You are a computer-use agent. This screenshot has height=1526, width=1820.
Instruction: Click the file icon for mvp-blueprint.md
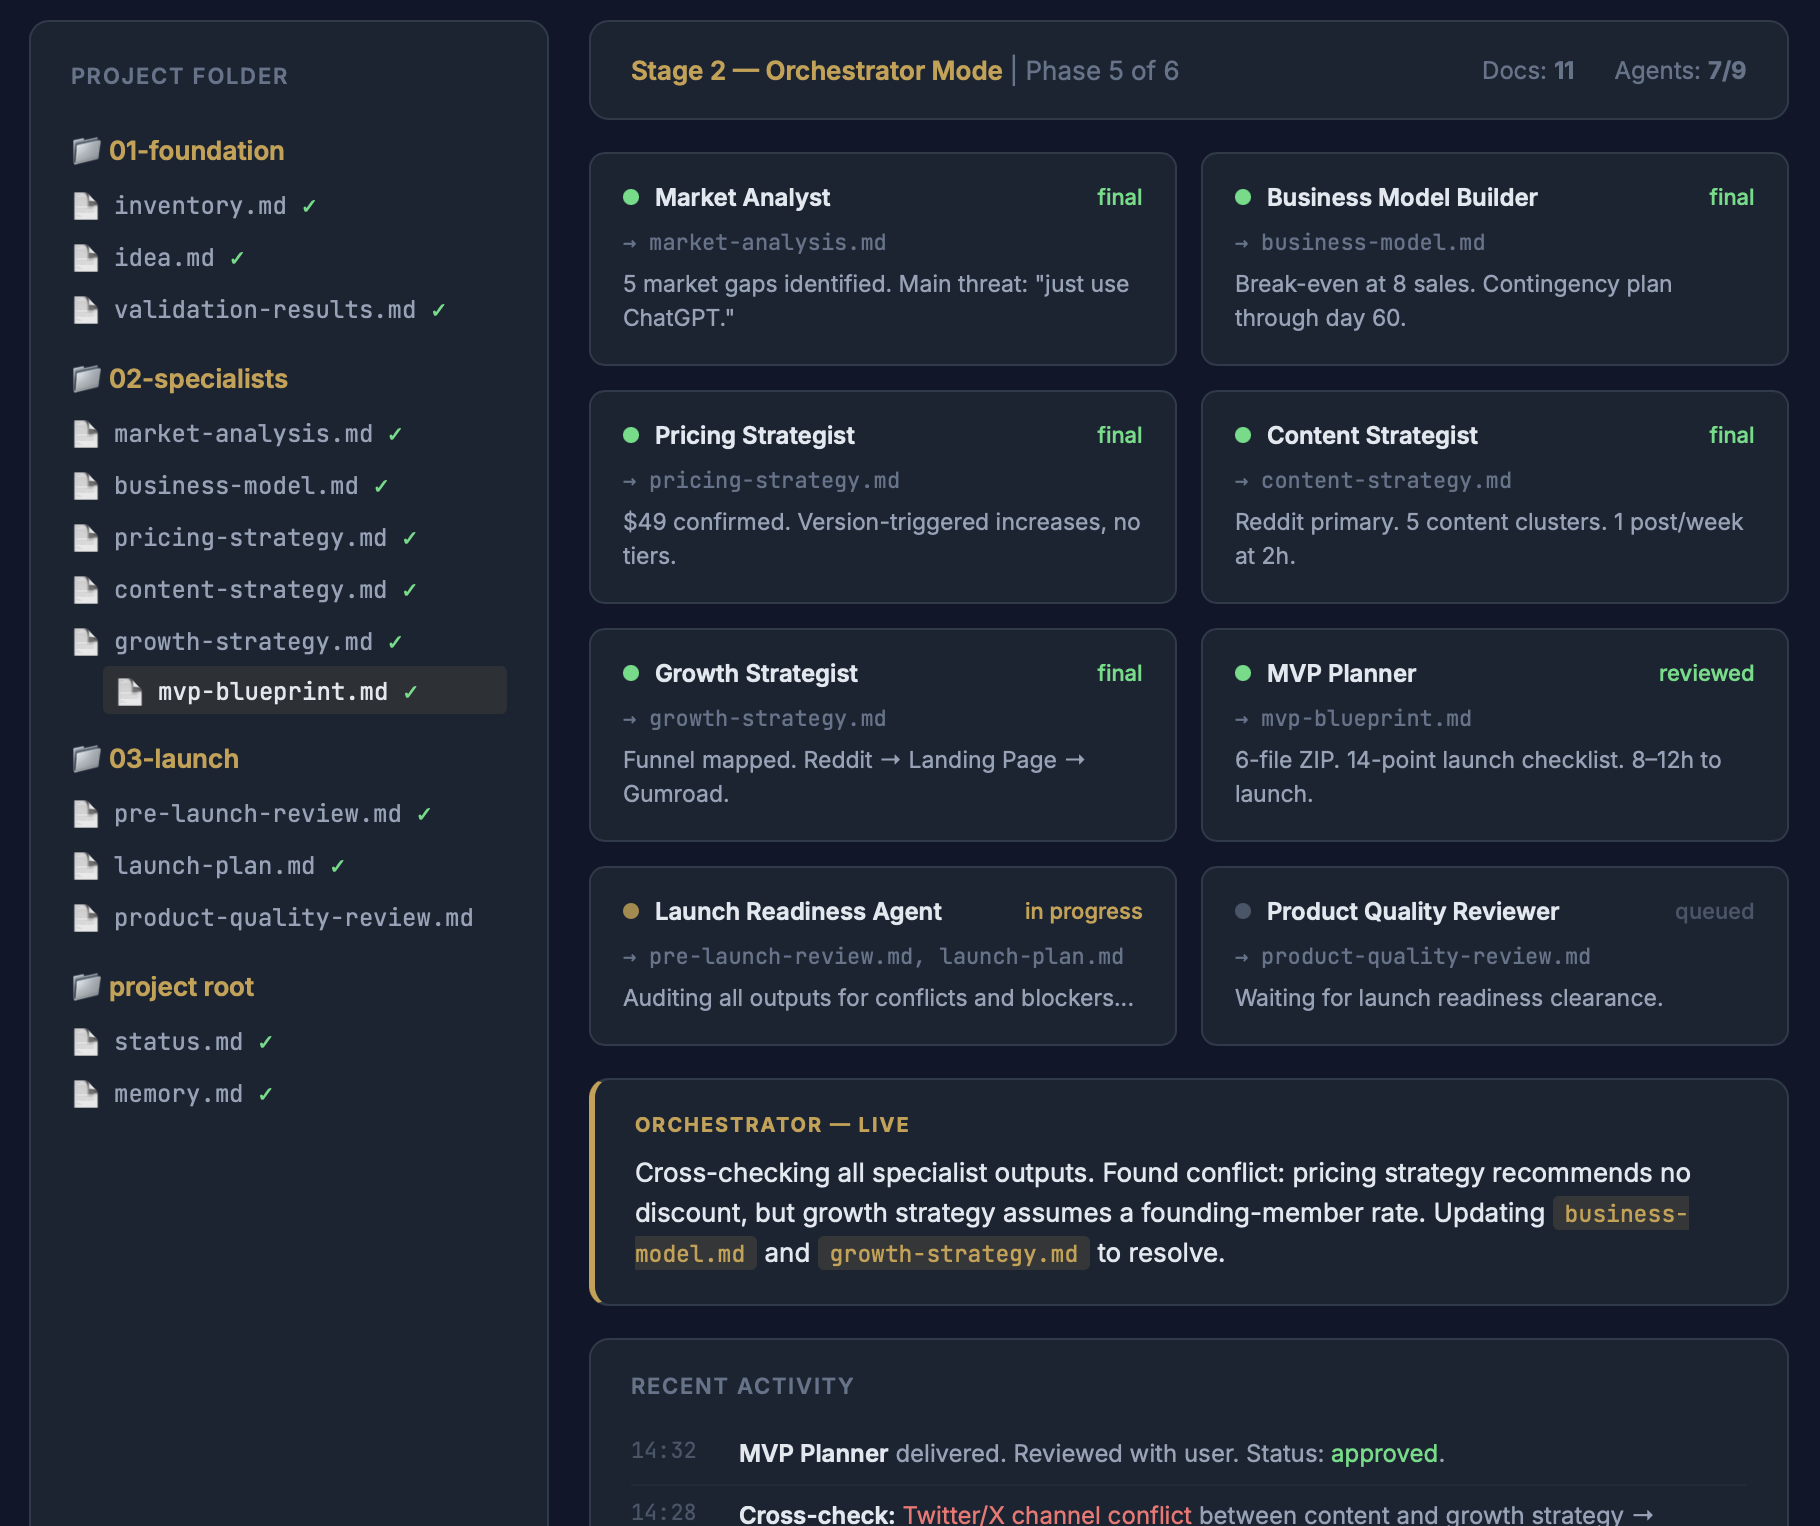tap(128, 690)
